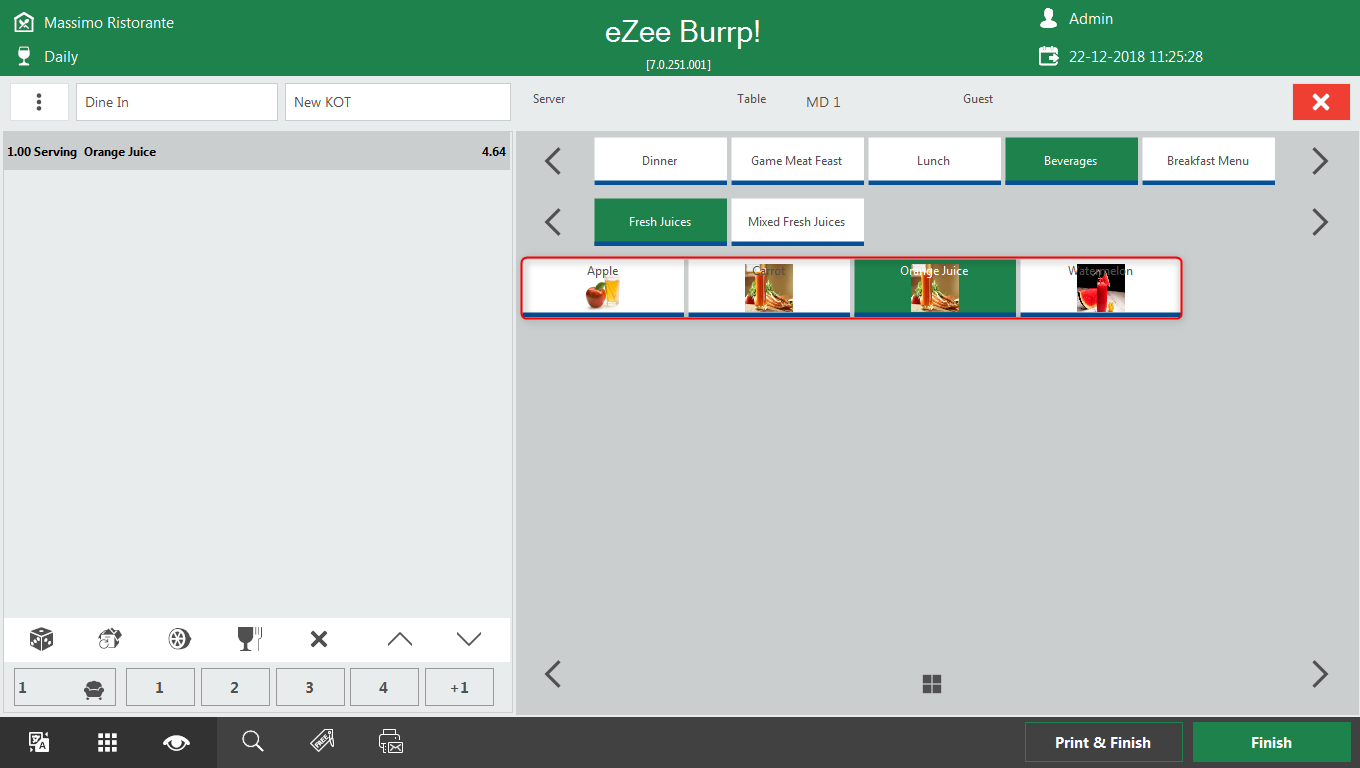The height and width of the screenshot is (768, 1360).
Task: Click the Server label
Action: (549, 99)
